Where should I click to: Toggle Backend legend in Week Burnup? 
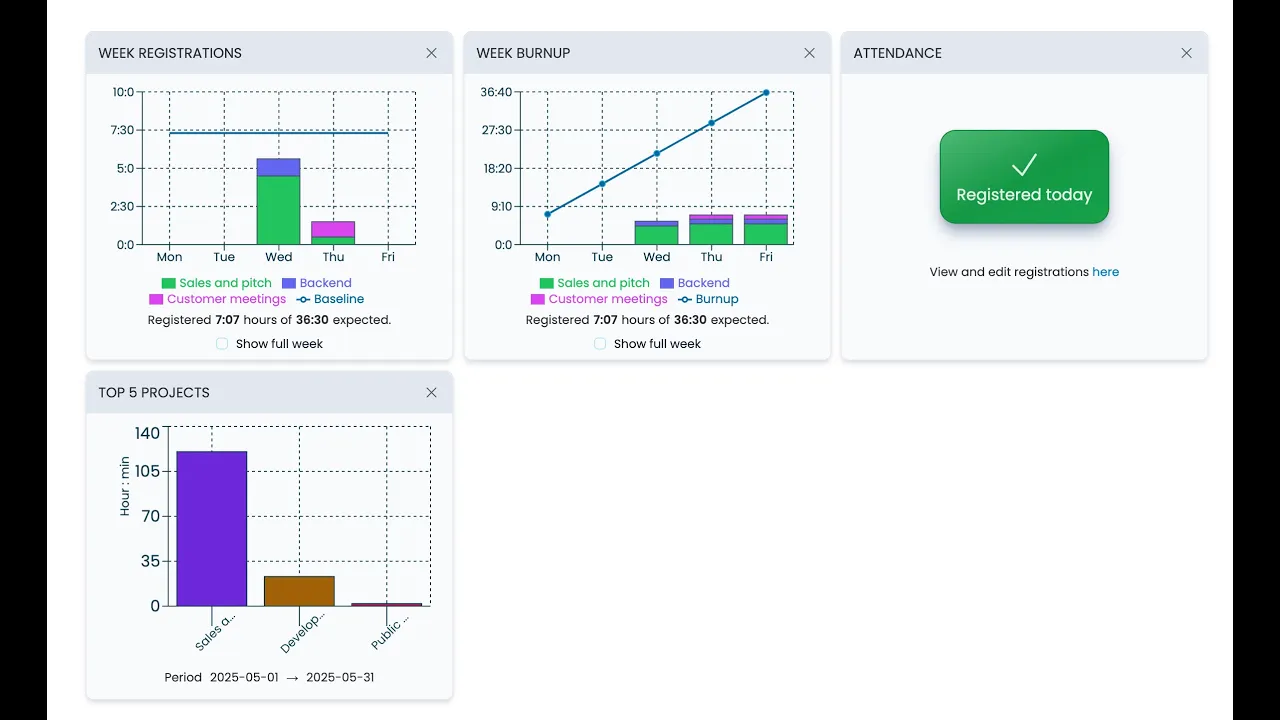coord(694,283)
